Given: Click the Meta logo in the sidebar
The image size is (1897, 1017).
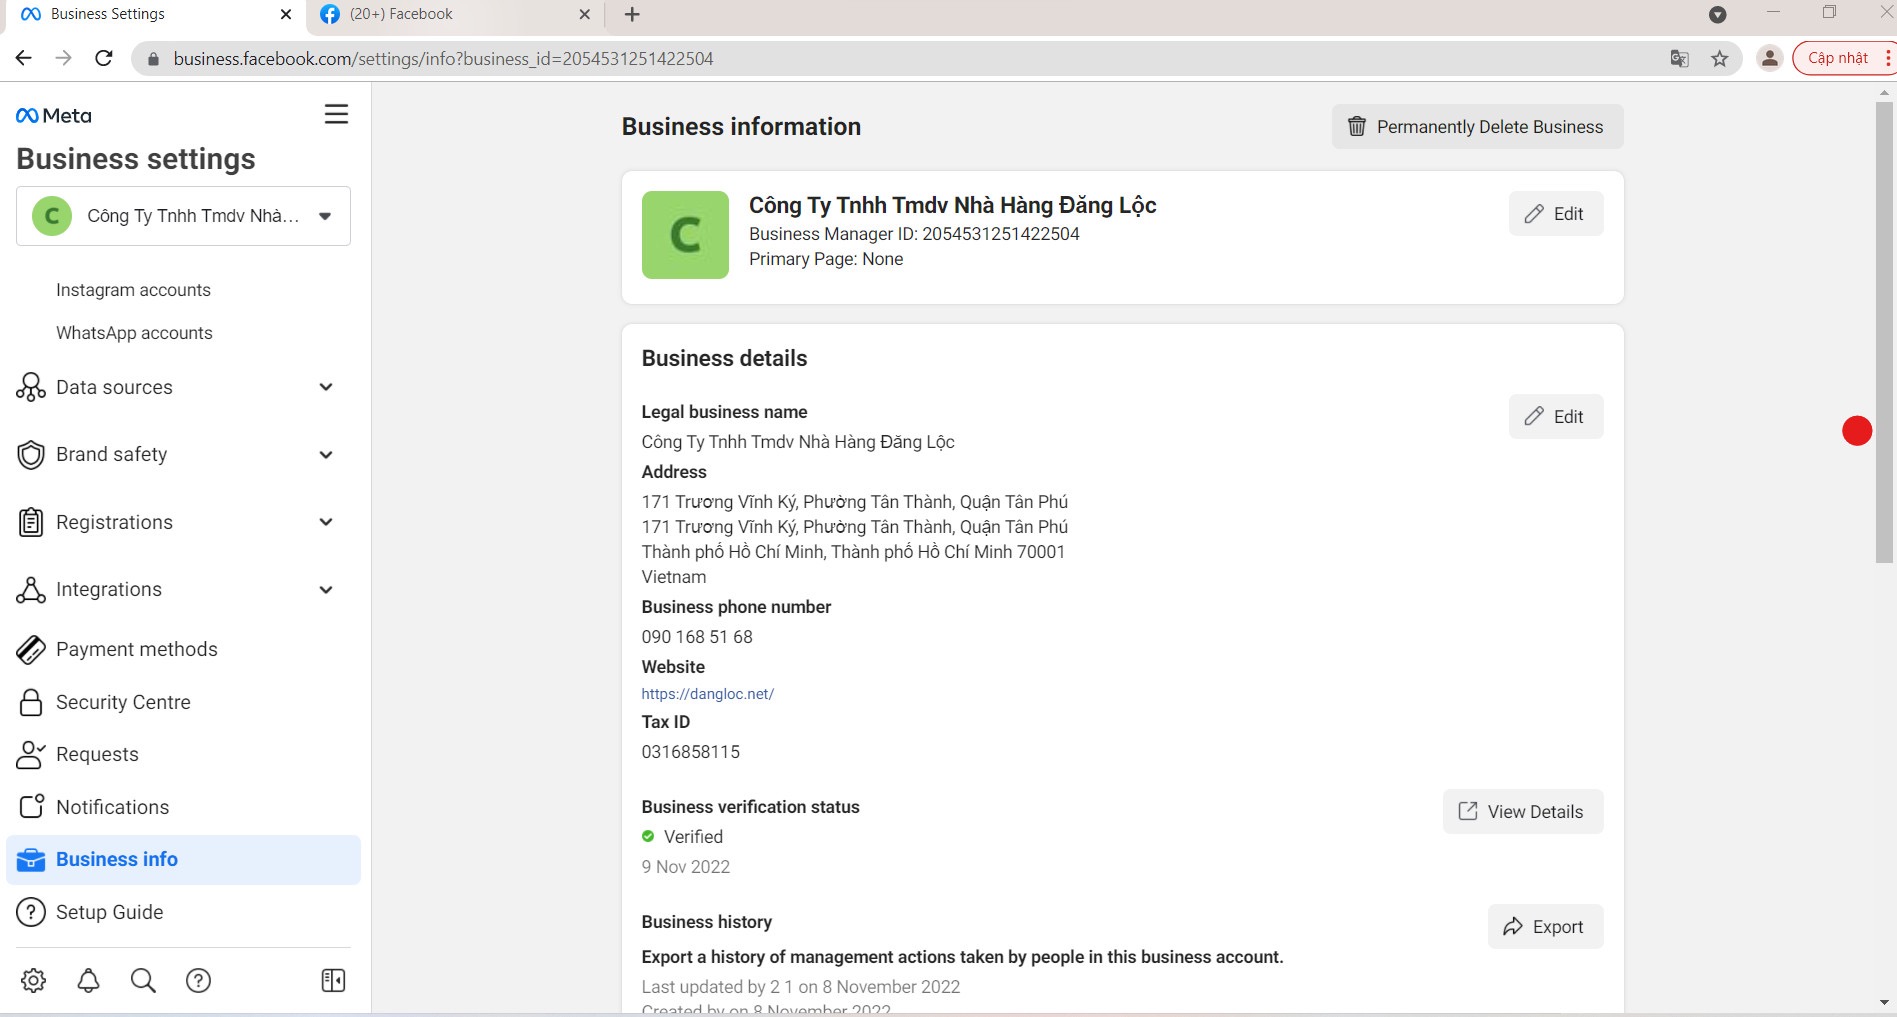Looking at the screenshot, I should 54,116.
